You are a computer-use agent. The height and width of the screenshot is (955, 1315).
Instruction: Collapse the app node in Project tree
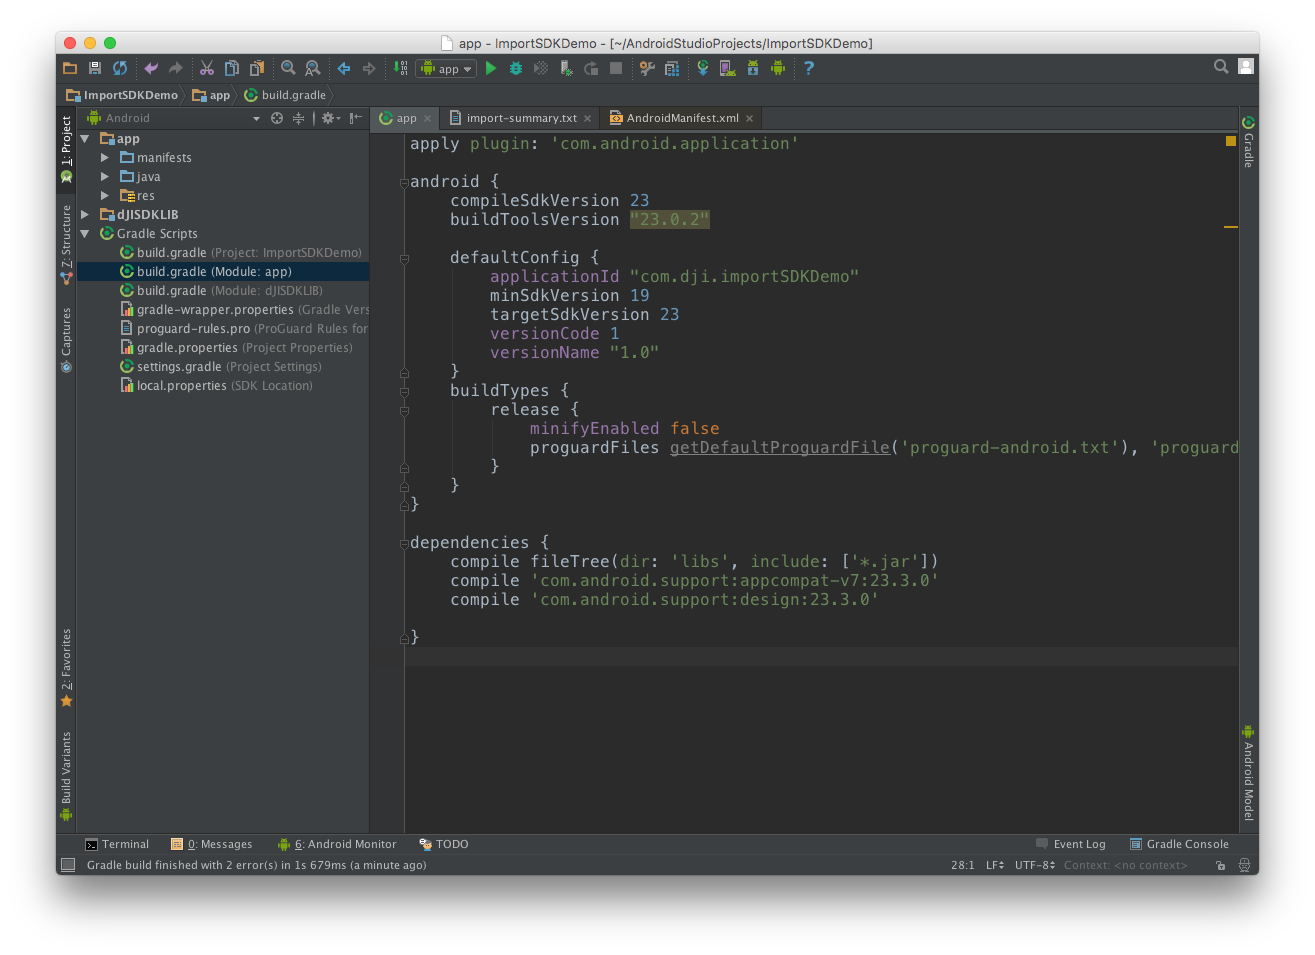[84, 138]
